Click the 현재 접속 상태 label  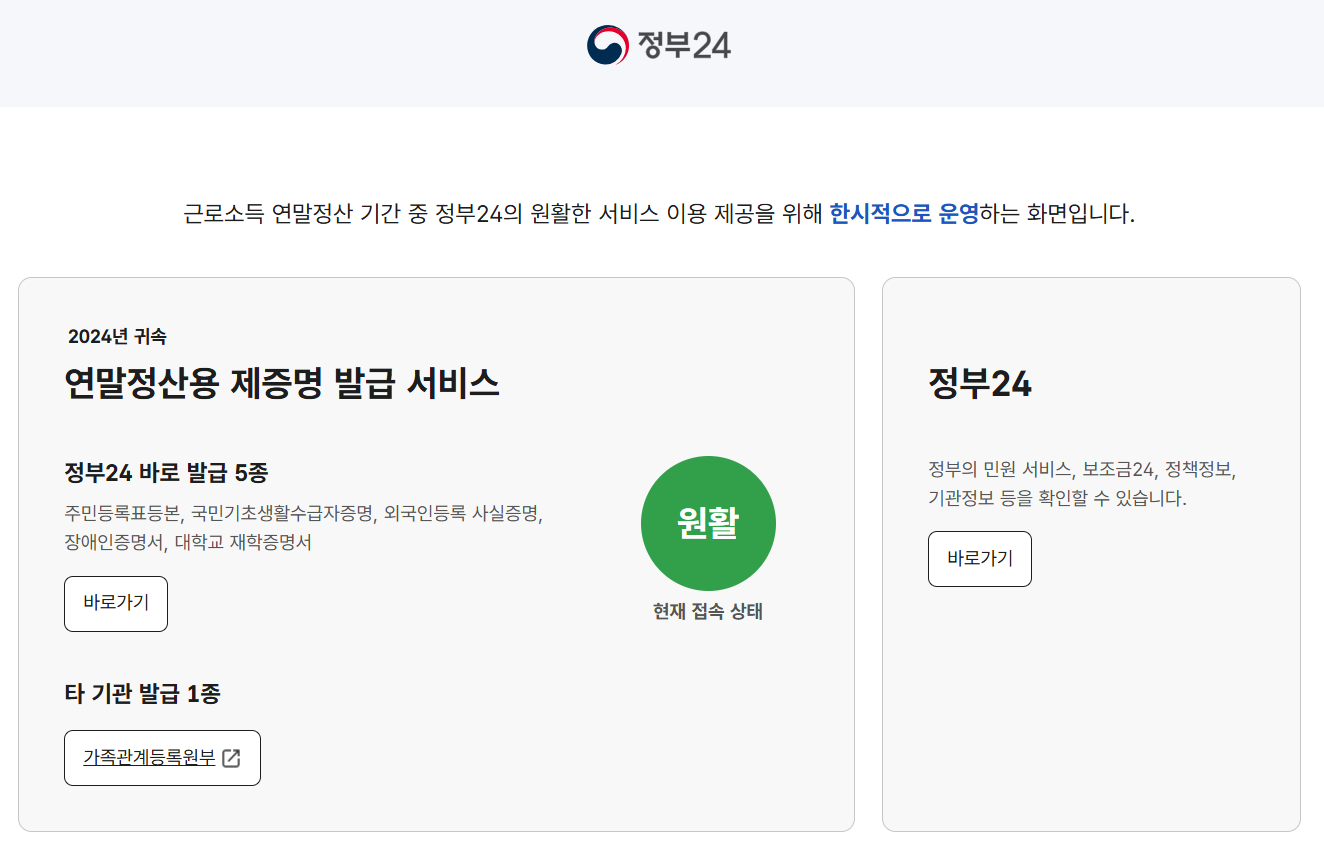(708, 612)
